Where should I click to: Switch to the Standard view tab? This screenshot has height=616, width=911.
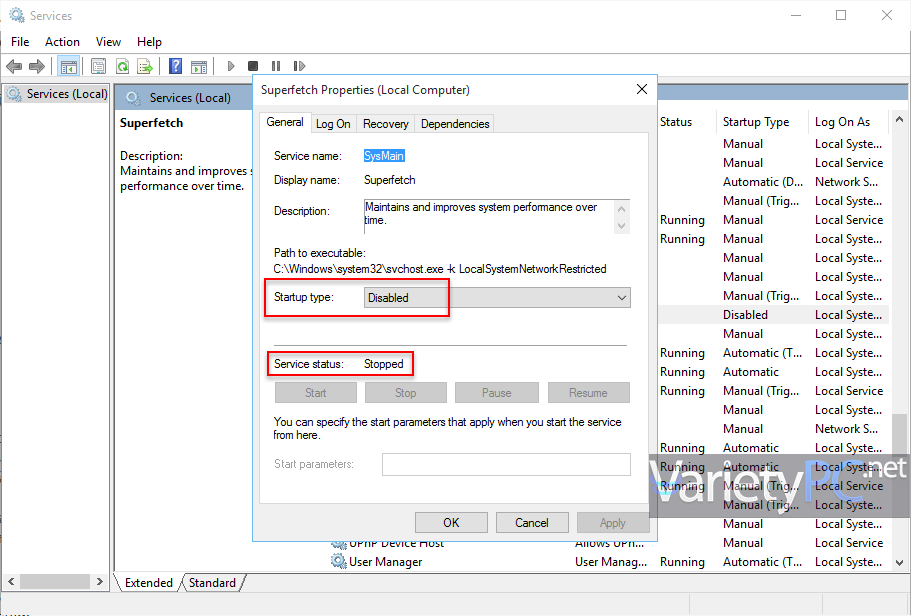coord(212,582)
